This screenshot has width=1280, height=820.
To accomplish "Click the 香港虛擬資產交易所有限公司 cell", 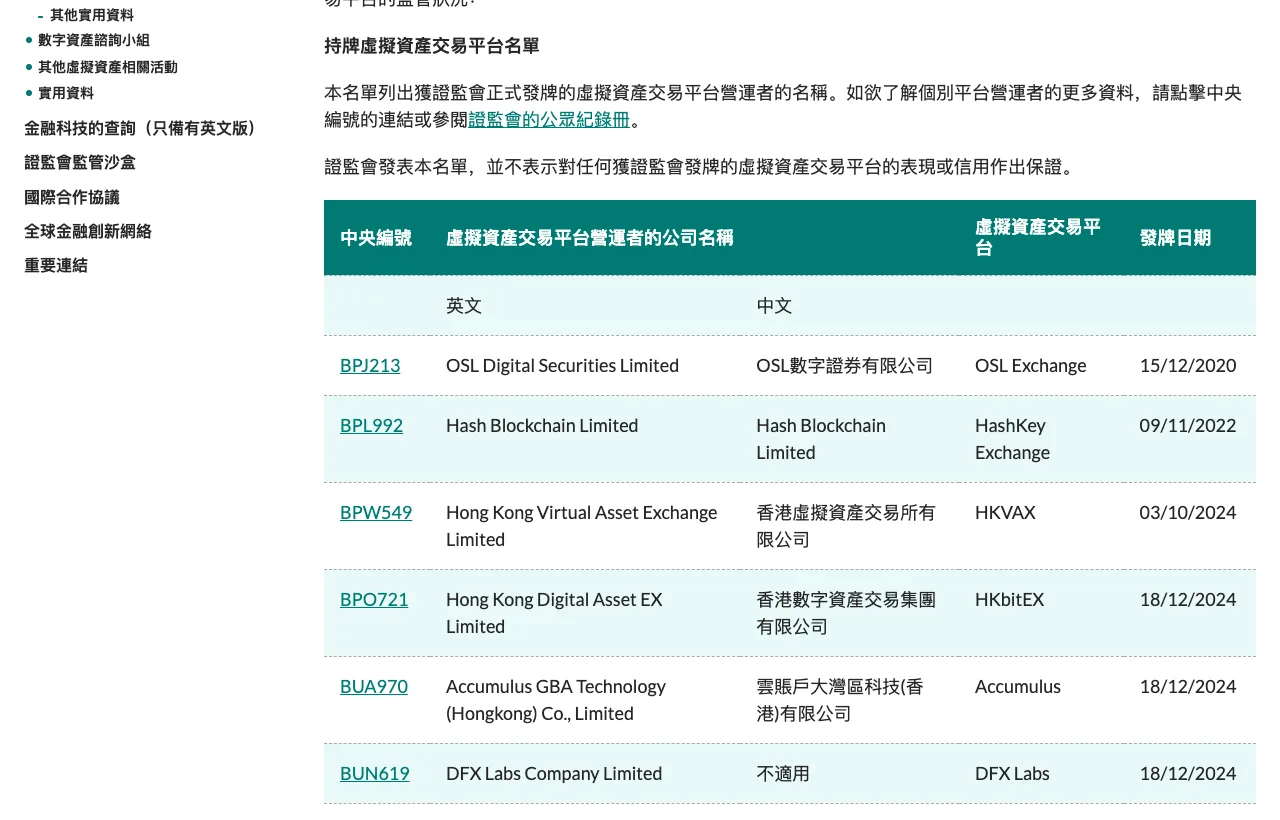I will point(846,526).
